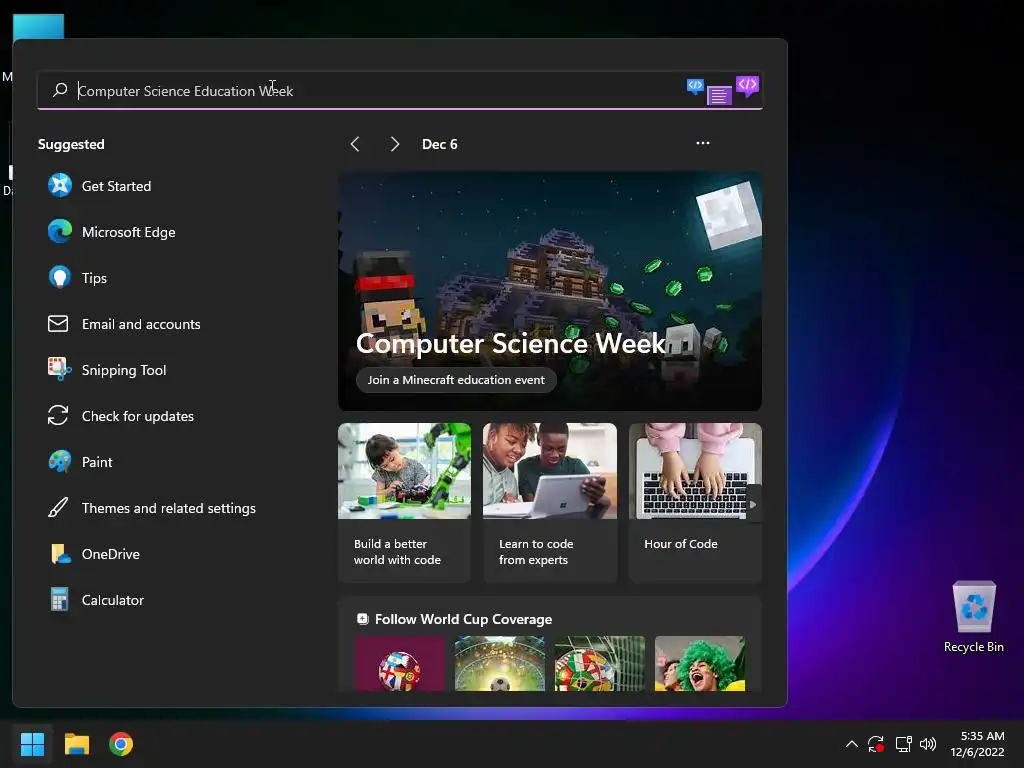Open Themes and related settings brush icon
The height and width of the screenshot is (768, 1024).
pyautogui.click(x=58, y=507)
